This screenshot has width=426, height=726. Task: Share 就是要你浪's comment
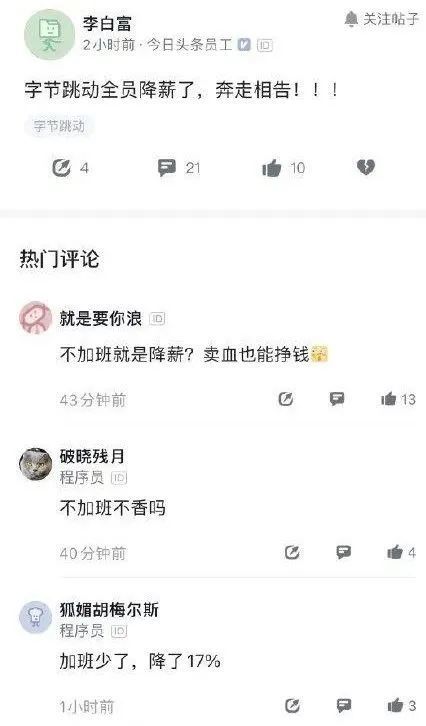(286, 399)
